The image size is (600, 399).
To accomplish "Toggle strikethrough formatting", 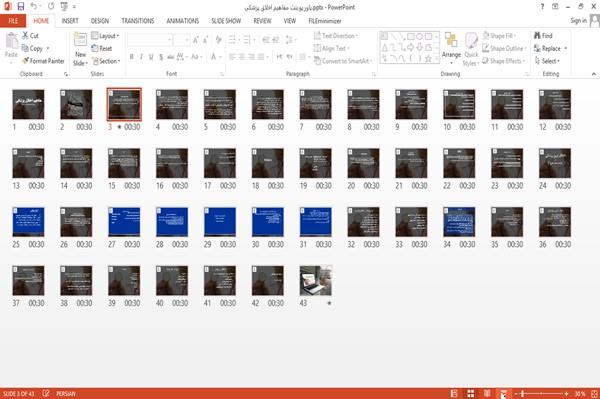I will (x=171, y=57).
